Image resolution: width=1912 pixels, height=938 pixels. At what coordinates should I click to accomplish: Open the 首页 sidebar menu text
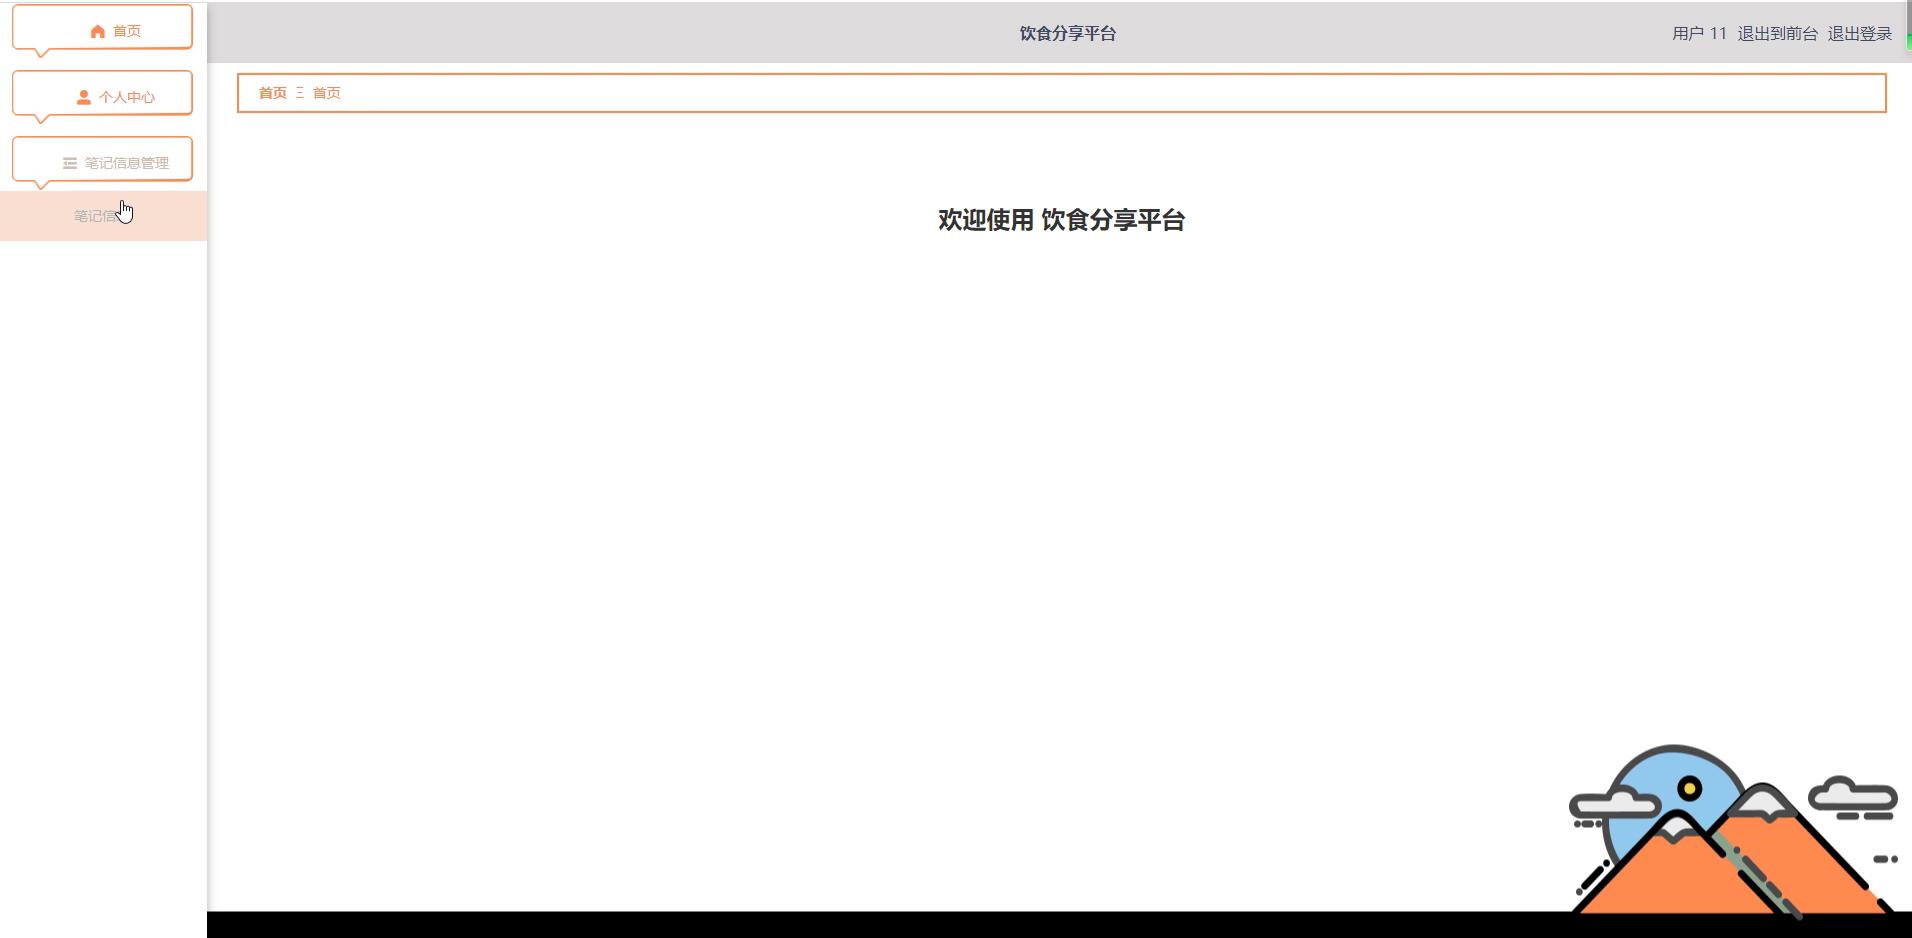tap(127, 32)
